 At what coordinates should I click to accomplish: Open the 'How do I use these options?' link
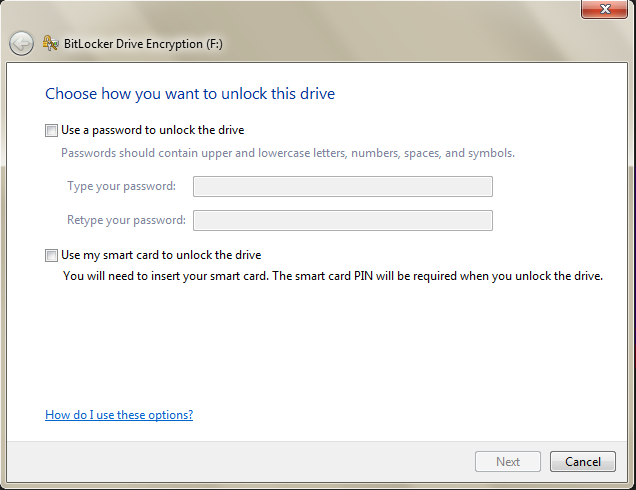click(x=119, y=415)
